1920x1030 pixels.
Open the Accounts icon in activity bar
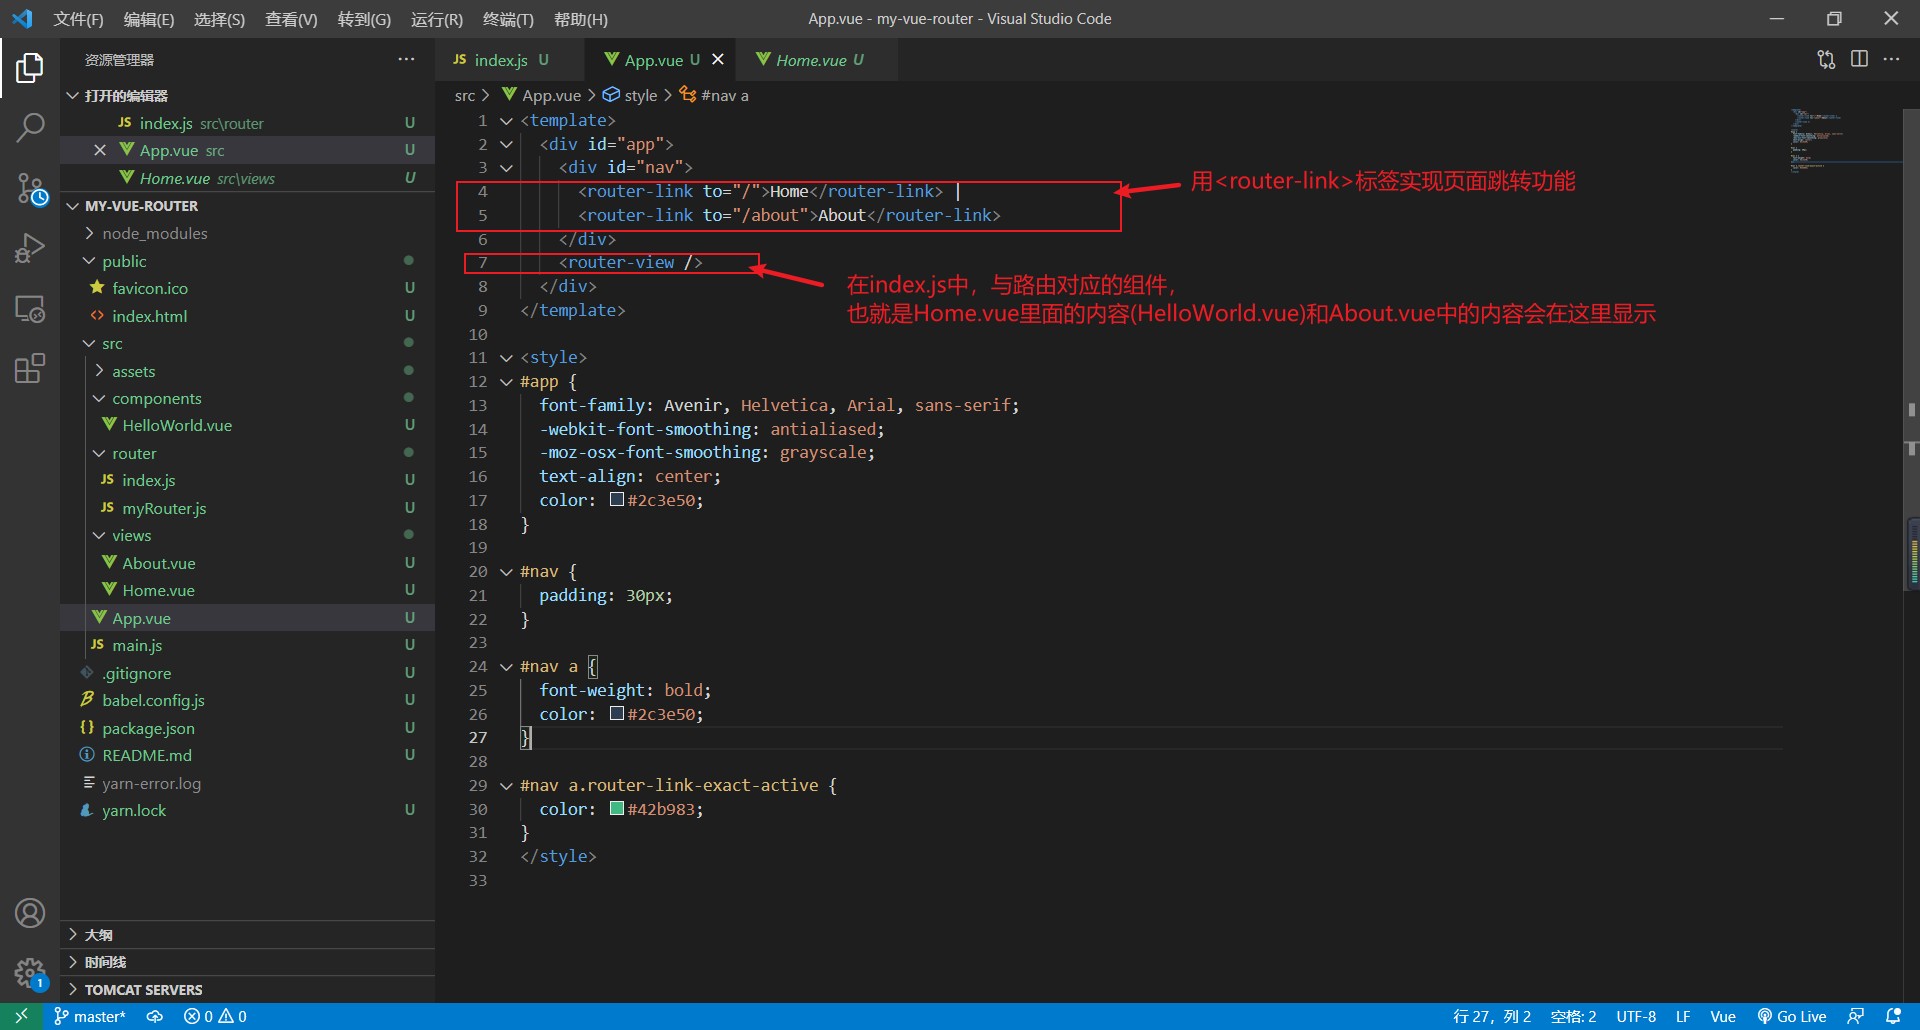coord(30,913)
